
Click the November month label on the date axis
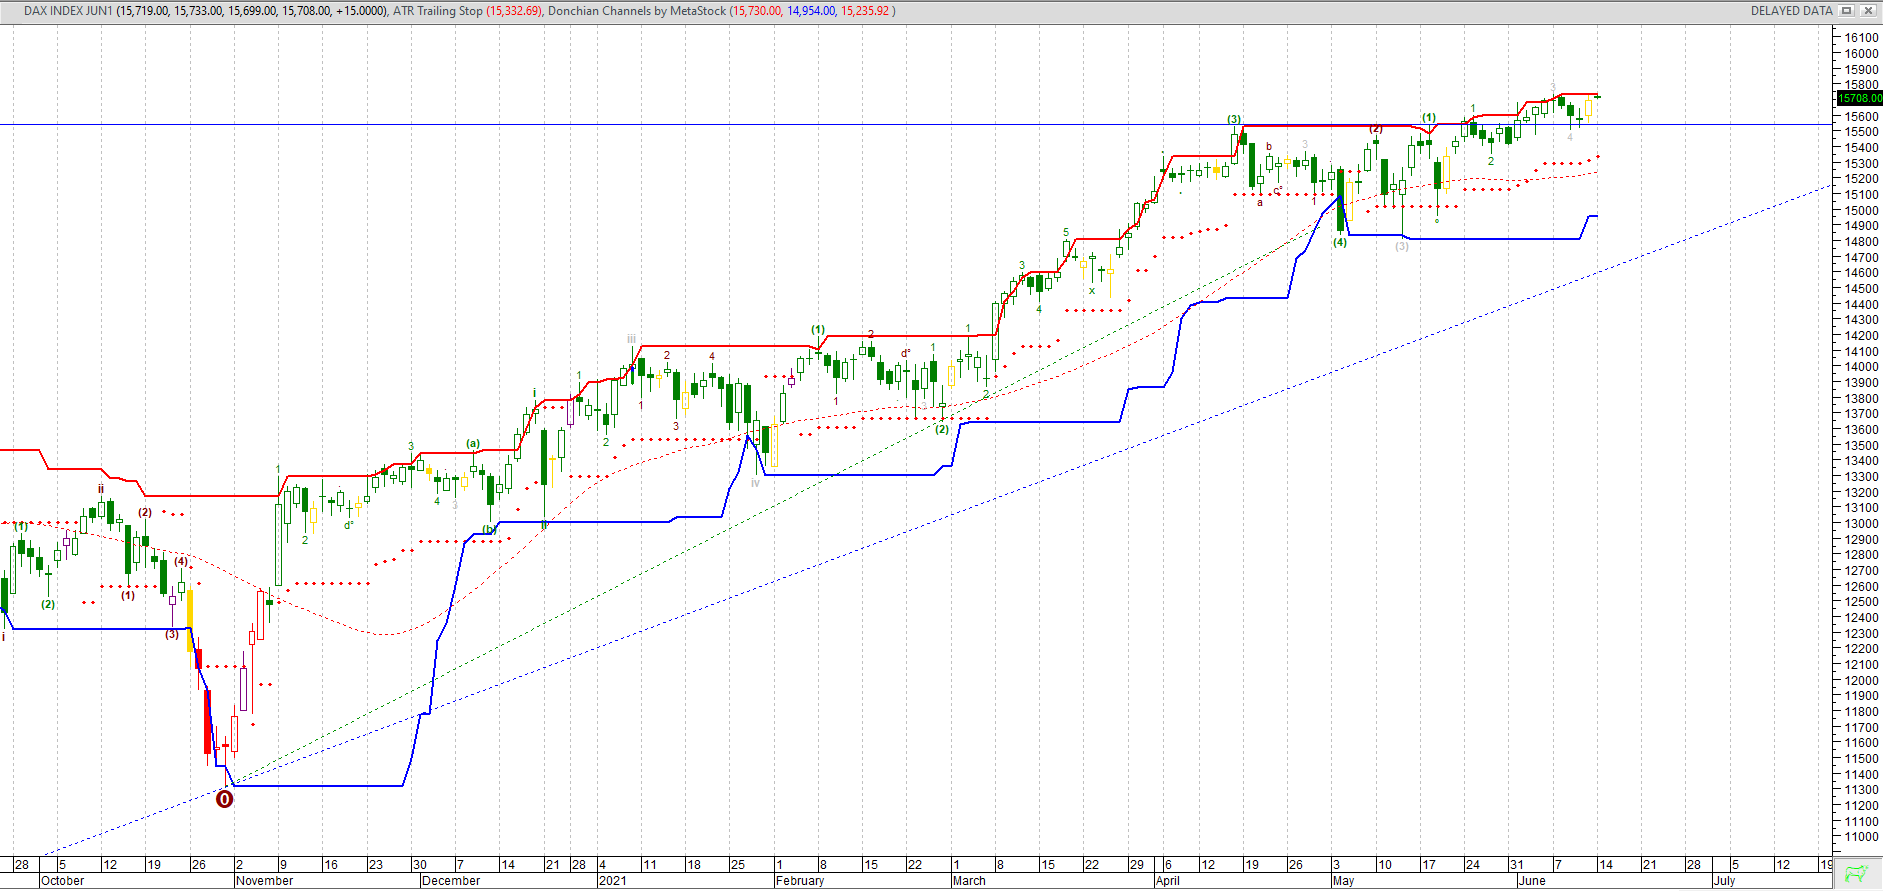265,881
